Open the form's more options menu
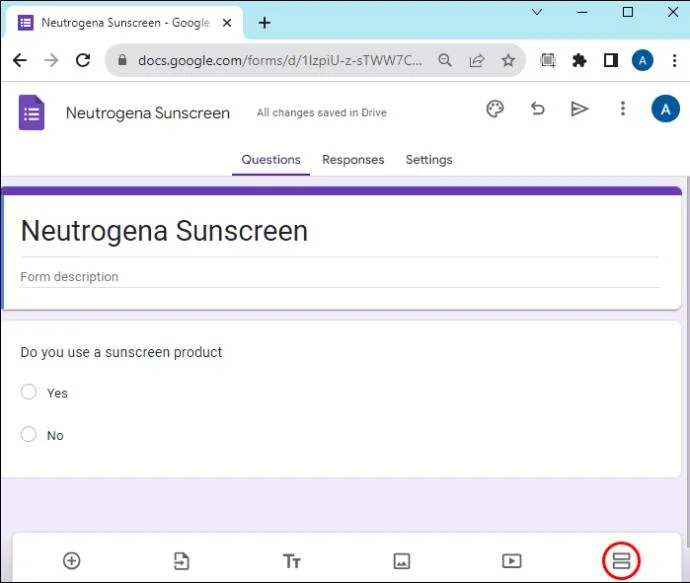Image resolution: width=690 pixels, height=583 pixels. point(622,108)
